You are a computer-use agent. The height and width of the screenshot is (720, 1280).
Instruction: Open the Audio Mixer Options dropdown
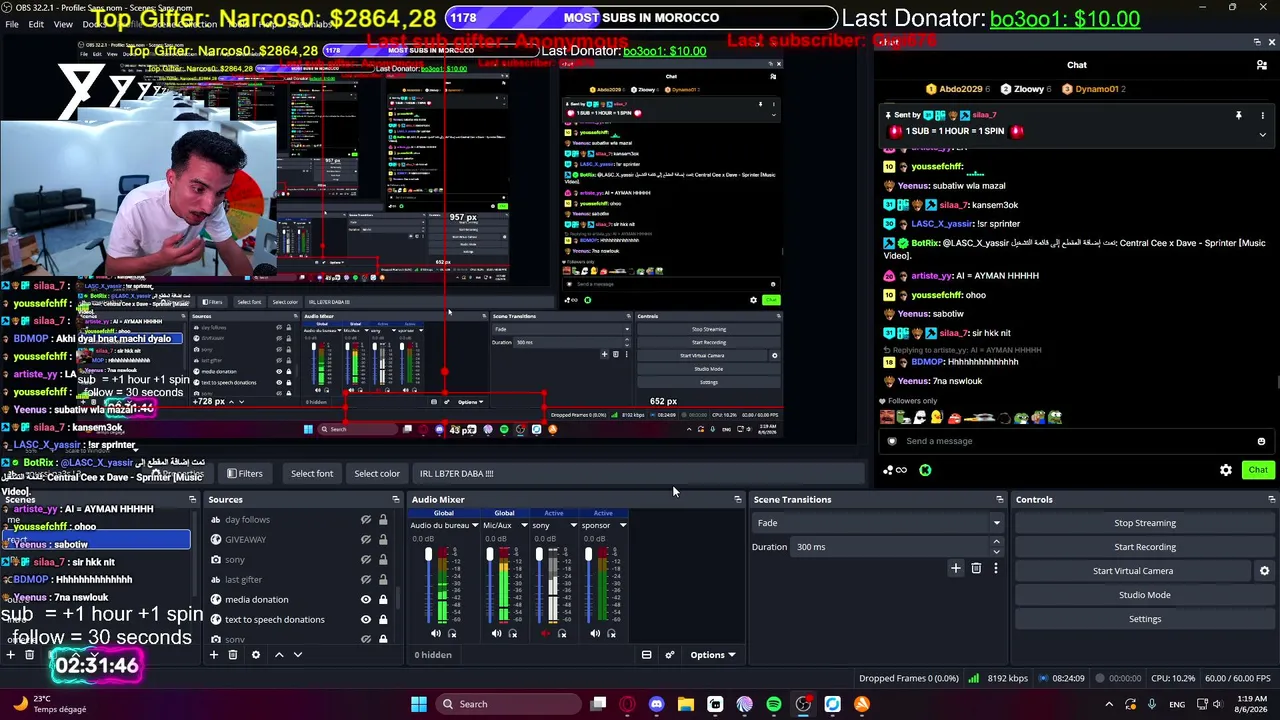click(x=713, y=655)
